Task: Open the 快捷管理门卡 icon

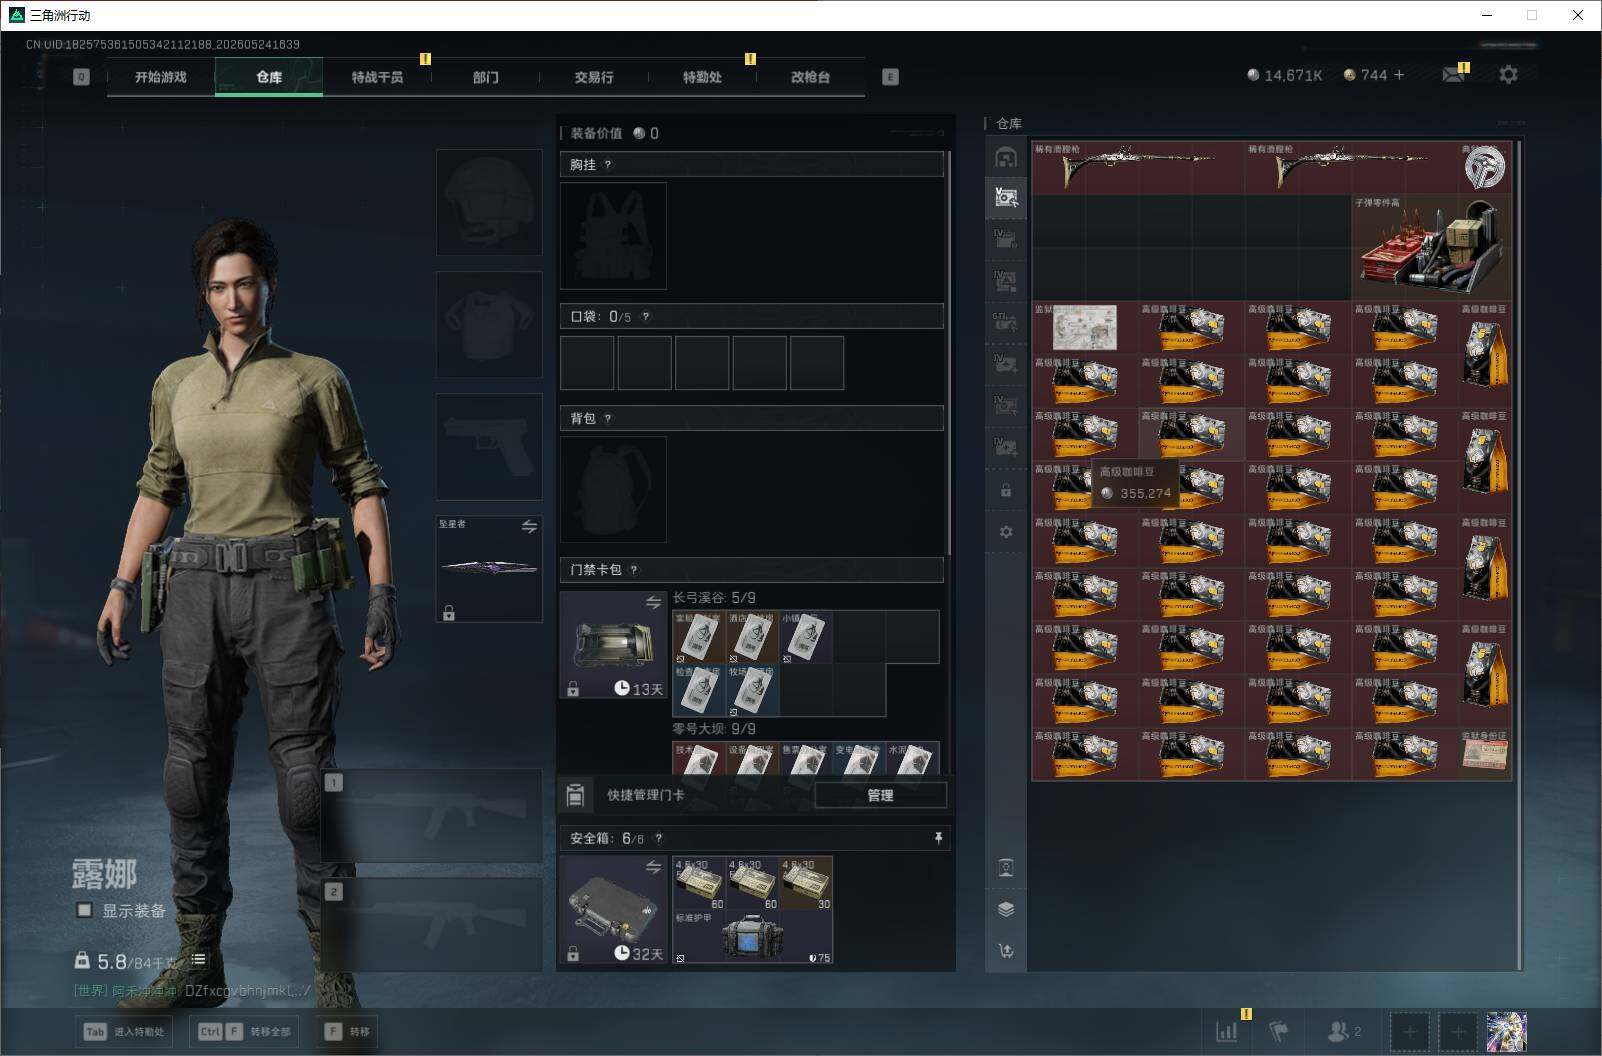Action: [x=575, y=795]
